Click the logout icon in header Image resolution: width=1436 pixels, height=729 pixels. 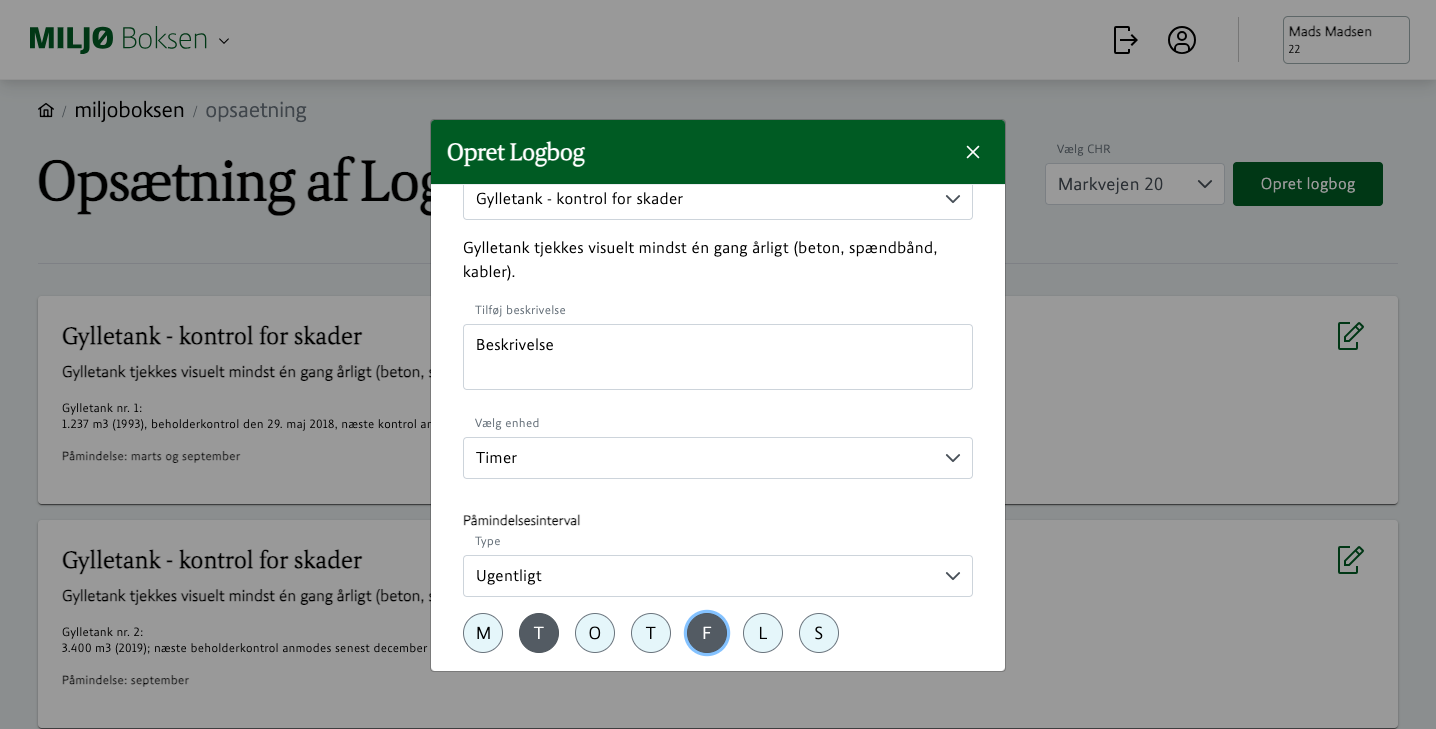pyautogui.click(x=1125, y=40)
